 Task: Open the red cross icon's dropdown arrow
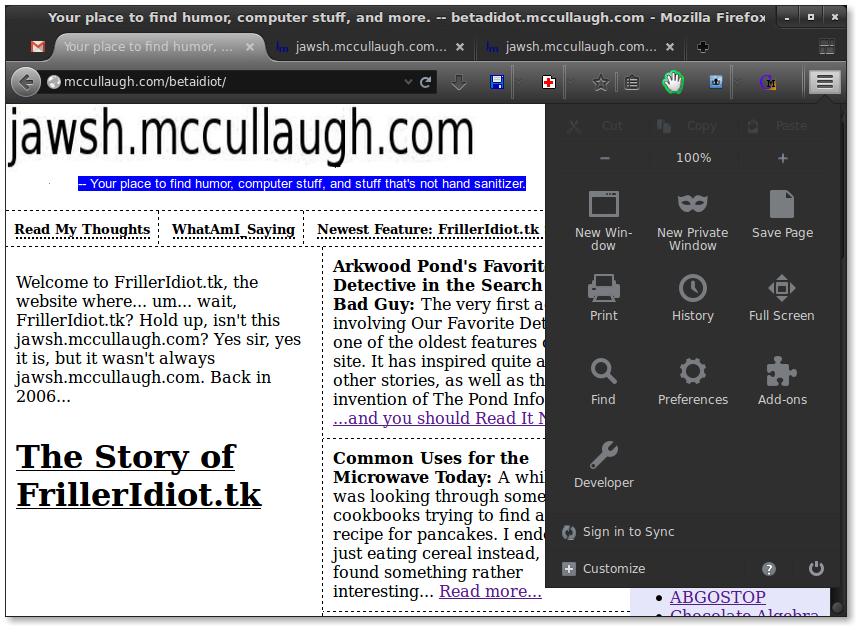pyautogui.click(x=571, y=81)
